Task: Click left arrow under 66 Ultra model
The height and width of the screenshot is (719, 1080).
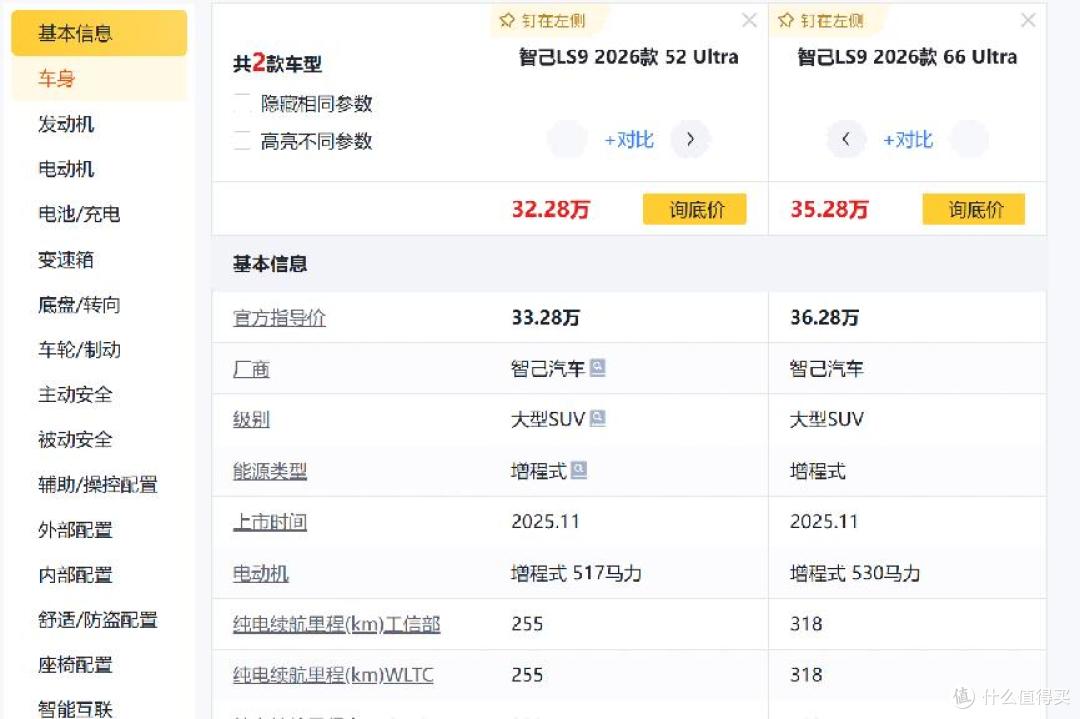Action: coord(846,140)
